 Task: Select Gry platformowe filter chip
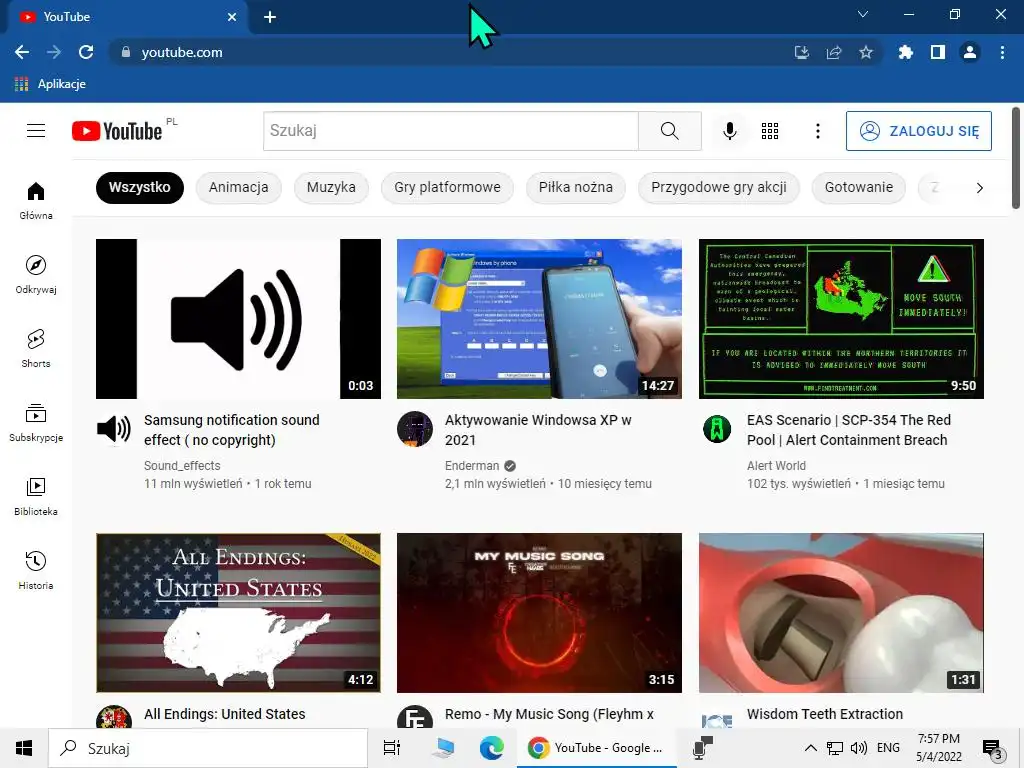click(447, 187)
